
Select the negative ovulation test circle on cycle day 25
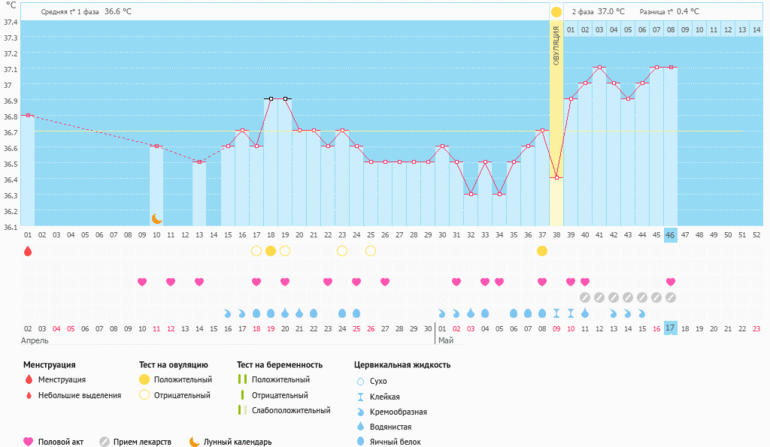click(x=371, y=251)
